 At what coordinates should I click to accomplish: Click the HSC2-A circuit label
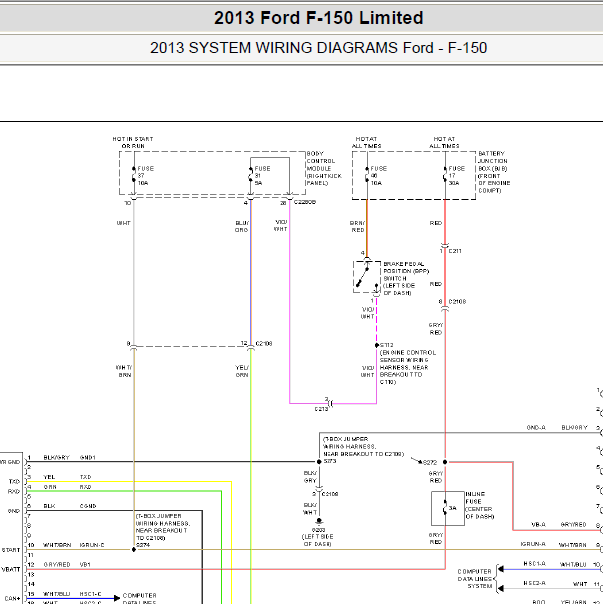tap(534, 583)
